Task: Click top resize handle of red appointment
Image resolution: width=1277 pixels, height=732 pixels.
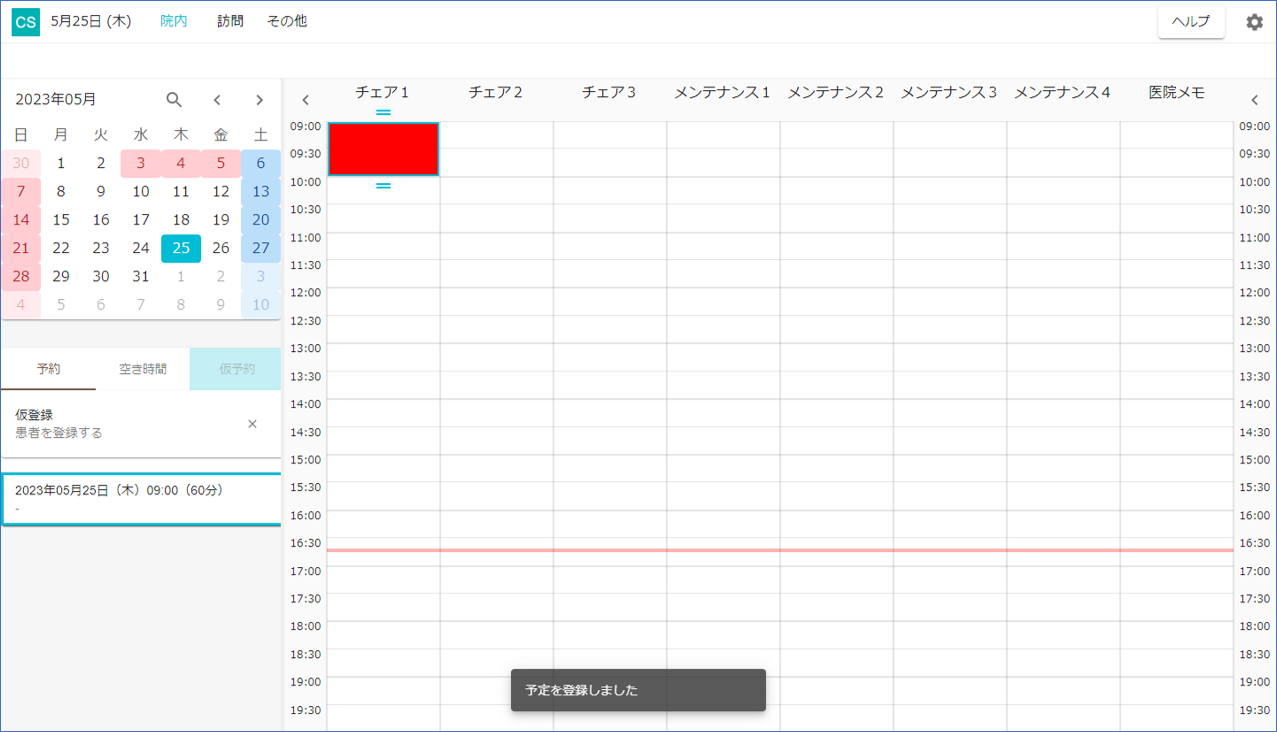Action: pyautogui.click(x=383, y=113)
